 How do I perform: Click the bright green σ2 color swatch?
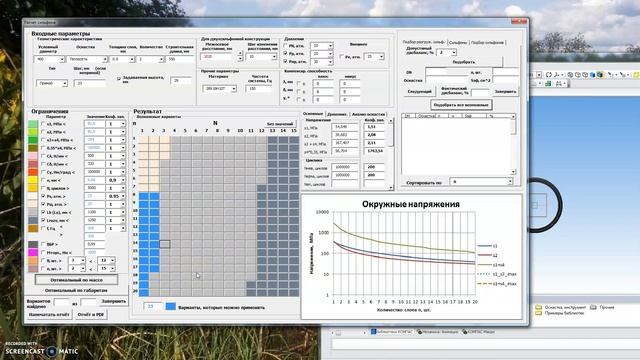coord(33,132)
